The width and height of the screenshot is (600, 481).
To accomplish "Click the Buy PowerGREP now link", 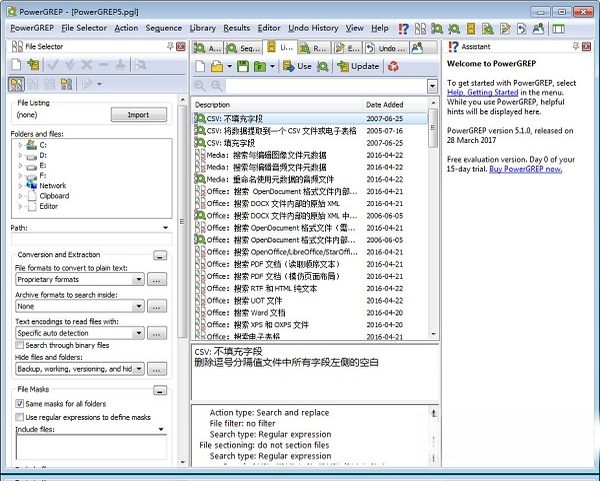I will click(526, 169).
